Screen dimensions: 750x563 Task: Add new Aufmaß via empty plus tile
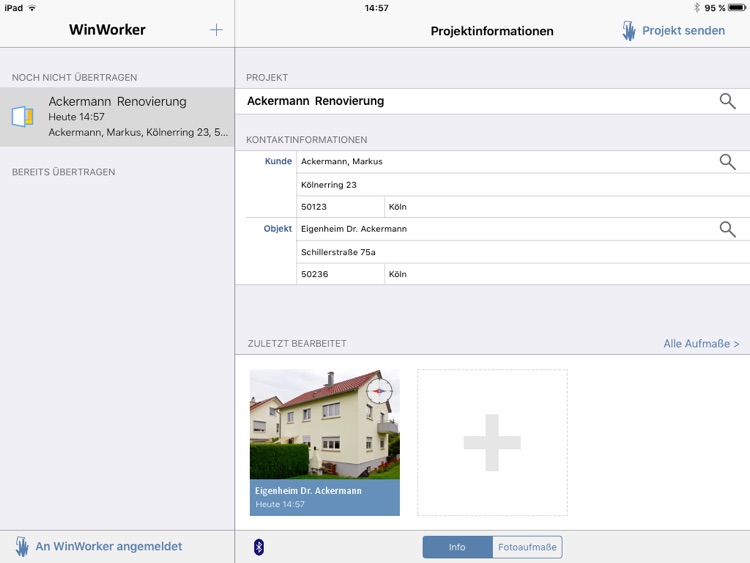click(492, 442)
